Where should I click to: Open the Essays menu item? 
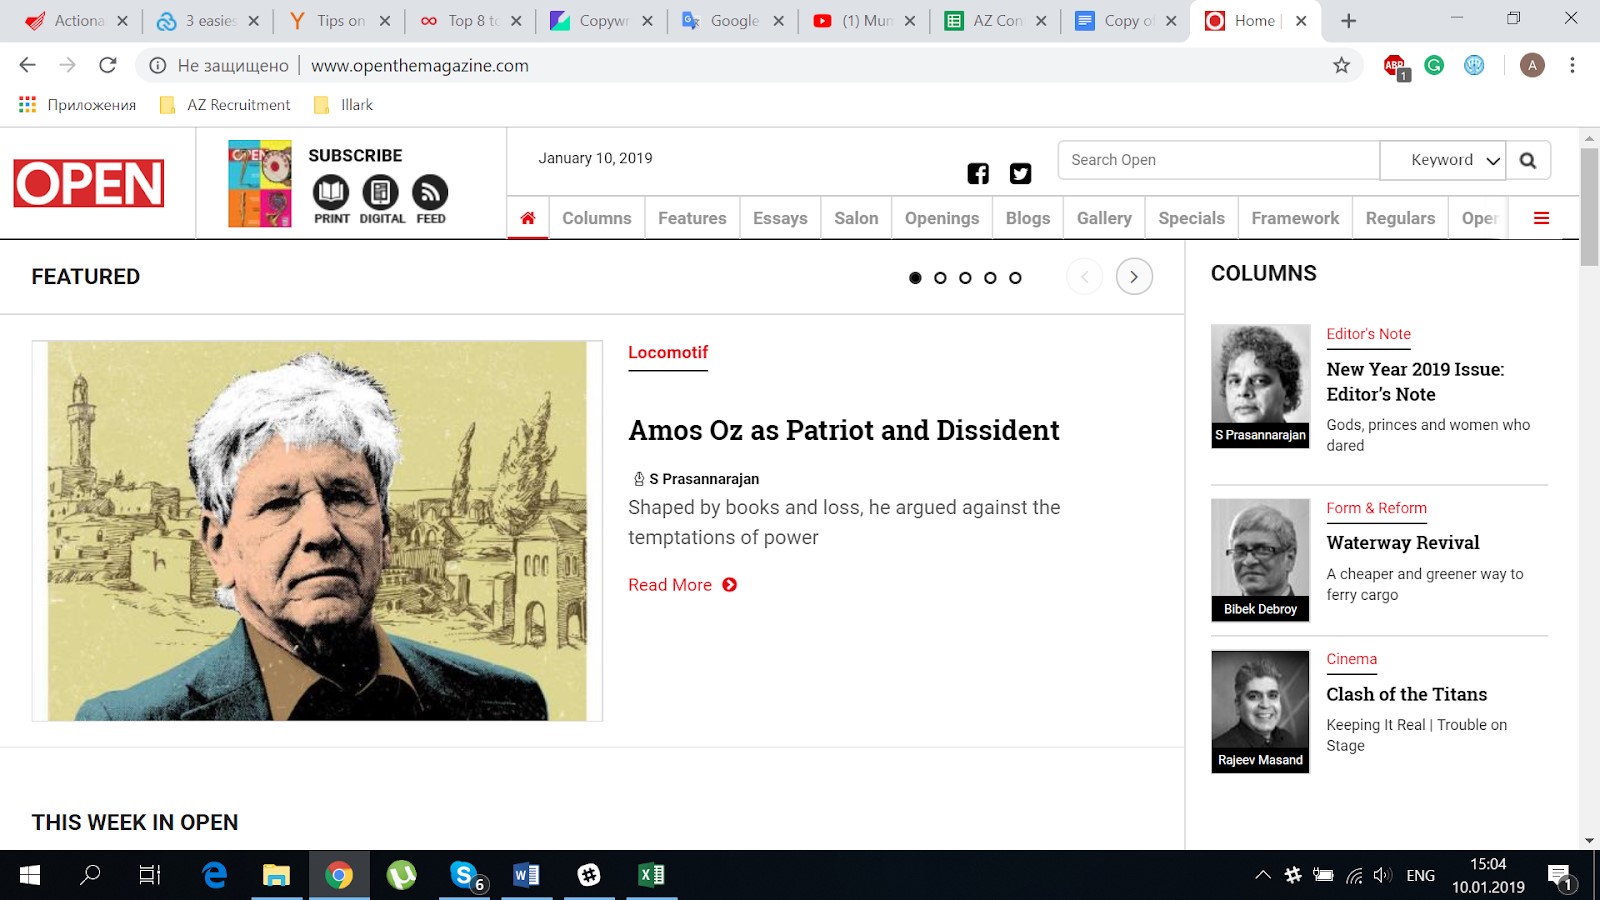(x=780, y=218)
